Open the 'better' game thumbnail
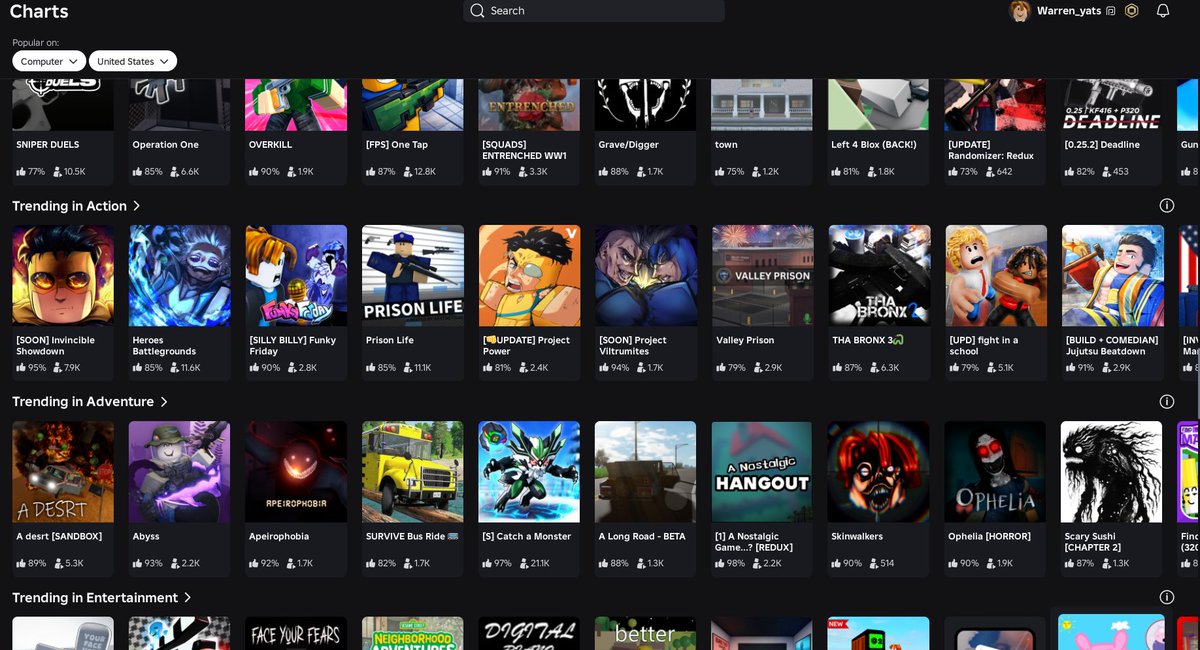 pyautogui.click(x=646, y=633)
